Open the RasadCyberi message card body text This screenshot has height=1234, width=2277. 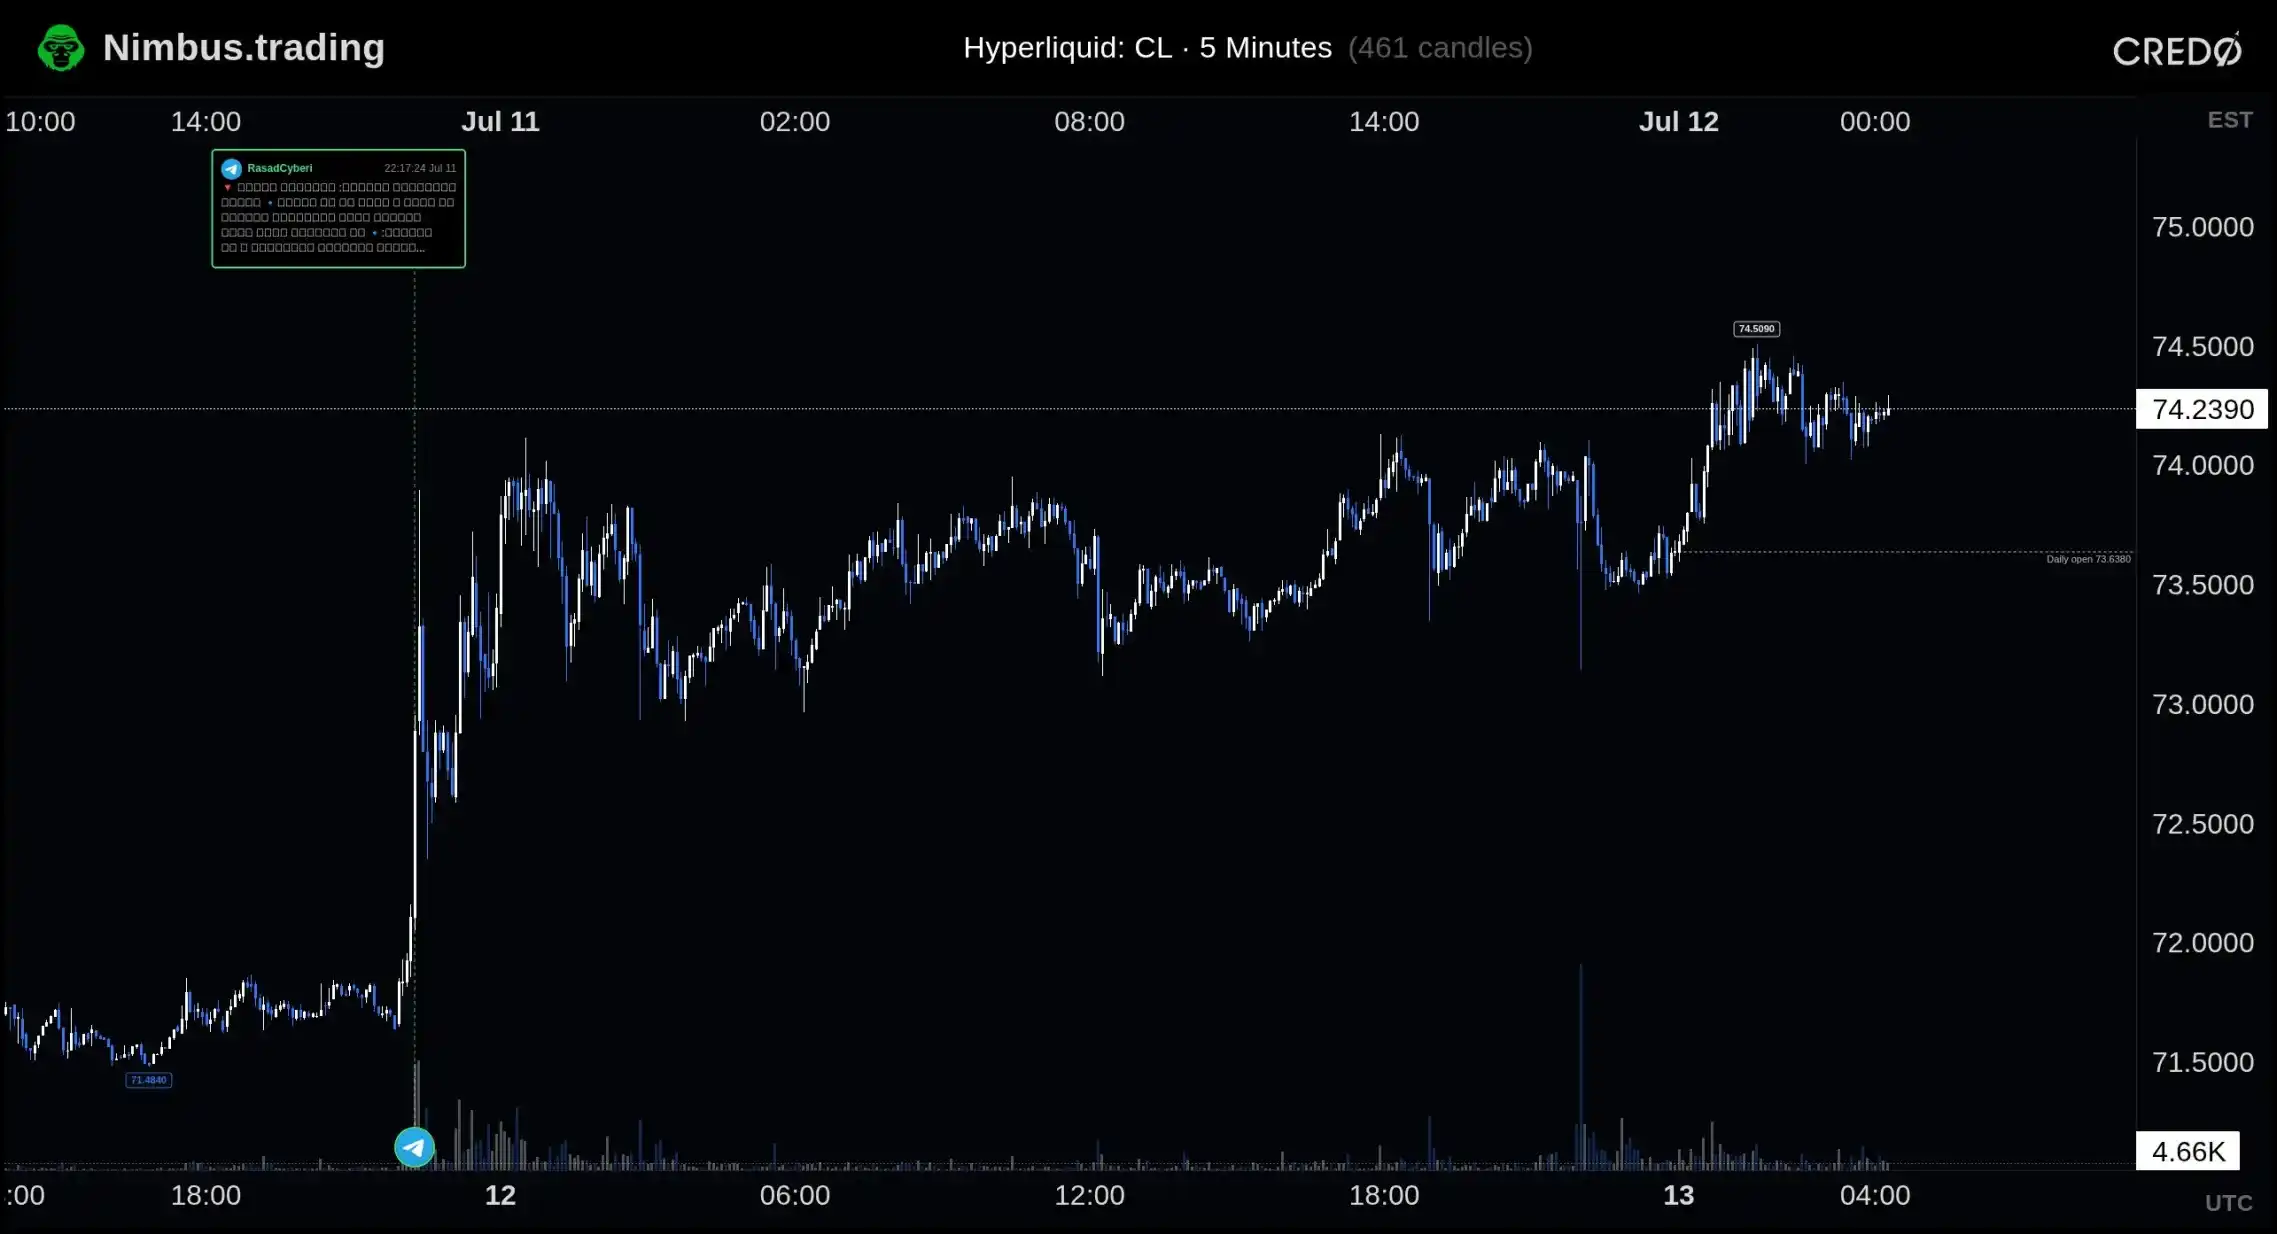pyautogui.click(x=338, y=217)
